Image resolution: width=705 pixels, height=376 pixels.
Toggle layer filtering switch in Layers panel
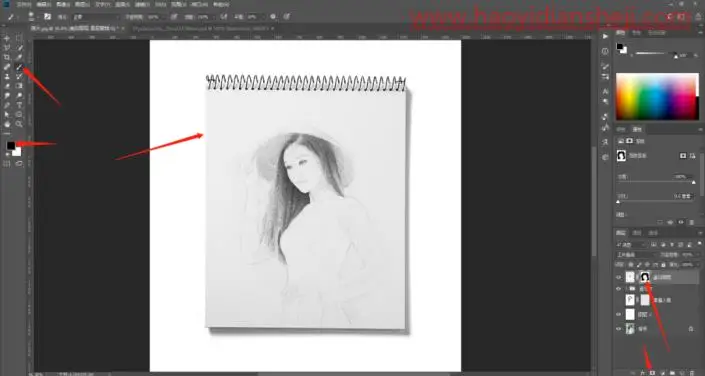coord(700,244)
